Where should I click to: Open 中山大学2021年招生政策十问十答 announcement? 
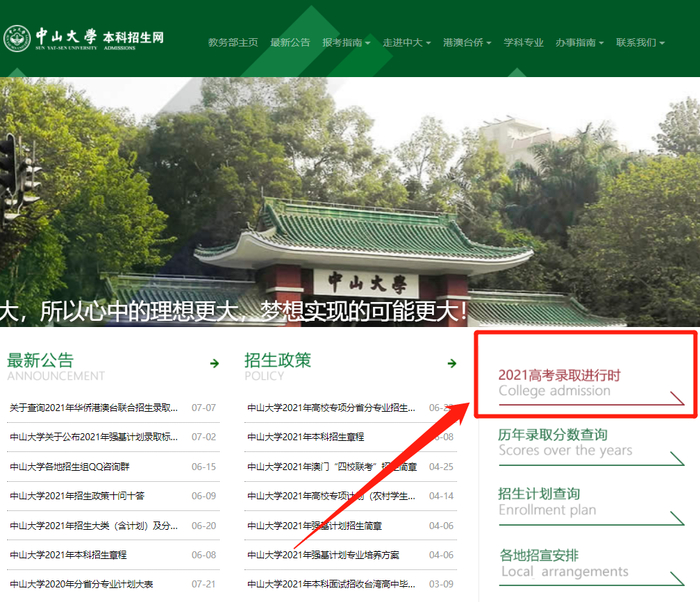click(x=77, y=496)
